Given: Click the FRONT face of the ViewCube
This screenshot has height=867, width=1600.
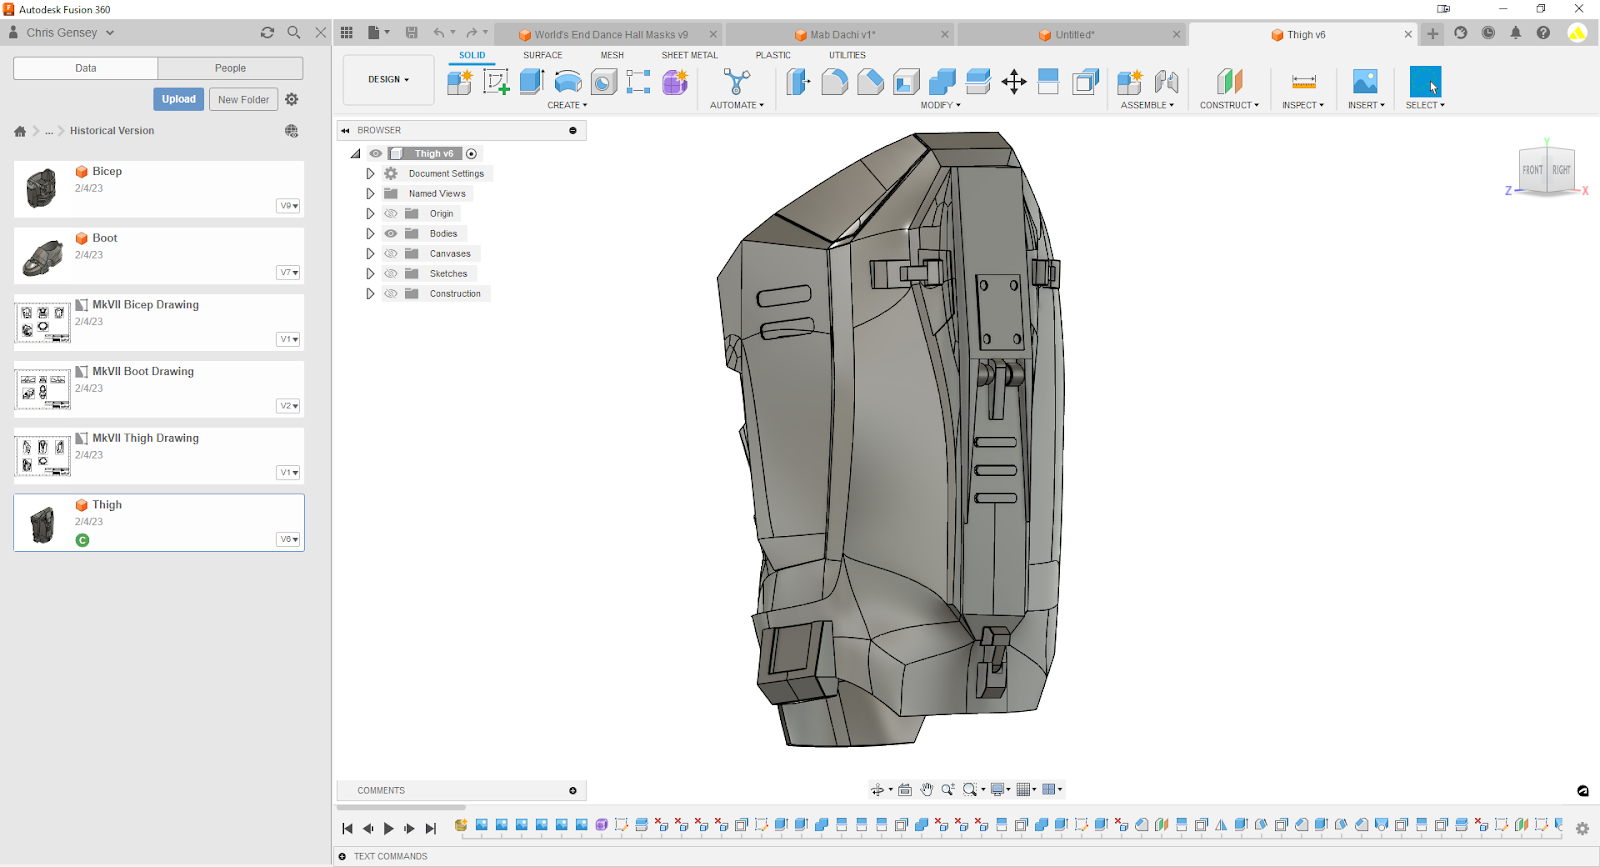Looking at the screenshot, I should pos(1533,170).
